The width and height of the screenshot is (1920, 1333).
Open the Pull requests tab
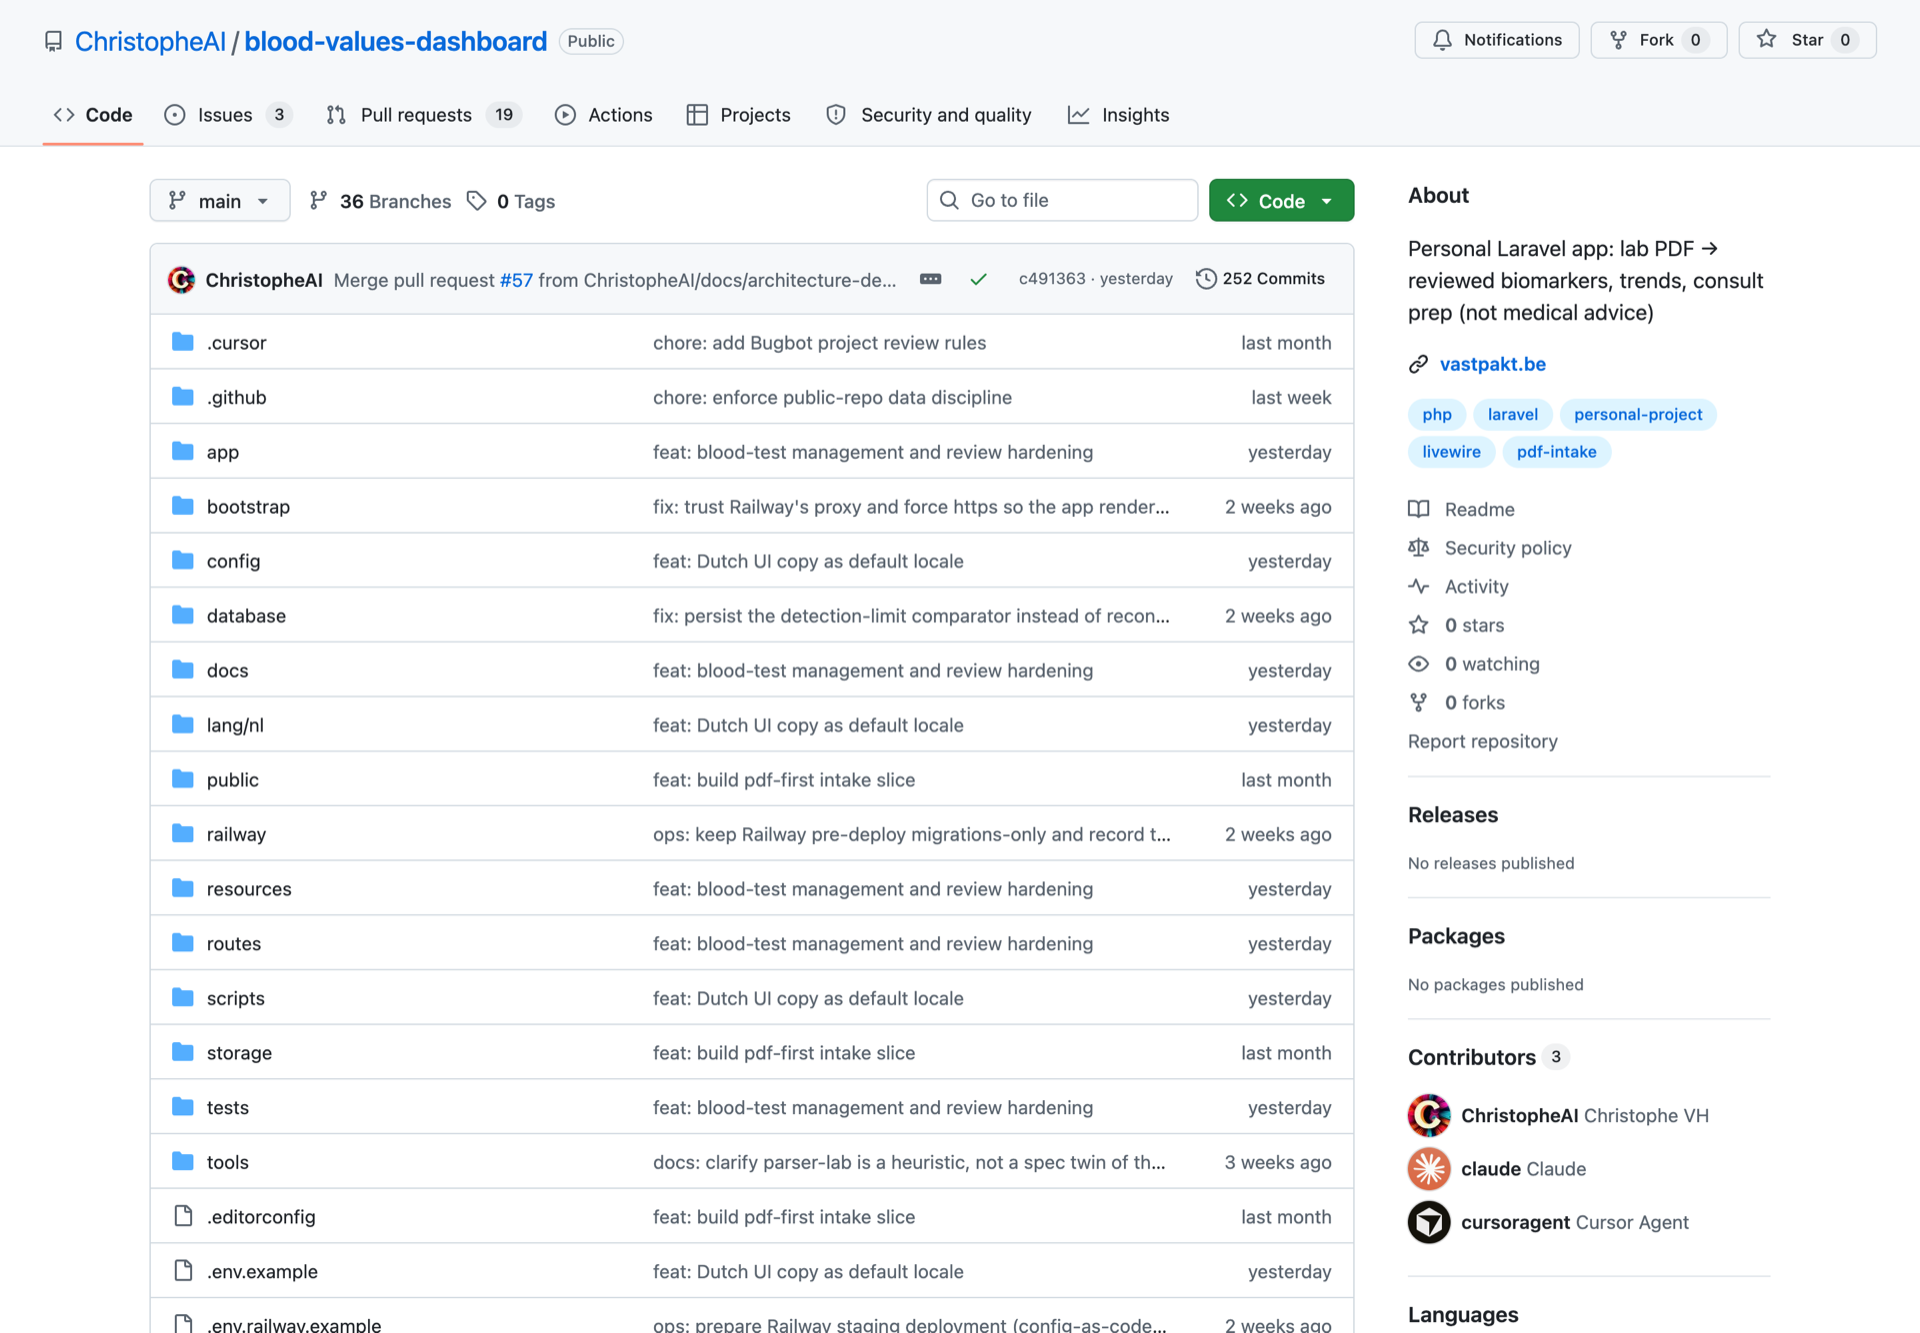point(423,115)
